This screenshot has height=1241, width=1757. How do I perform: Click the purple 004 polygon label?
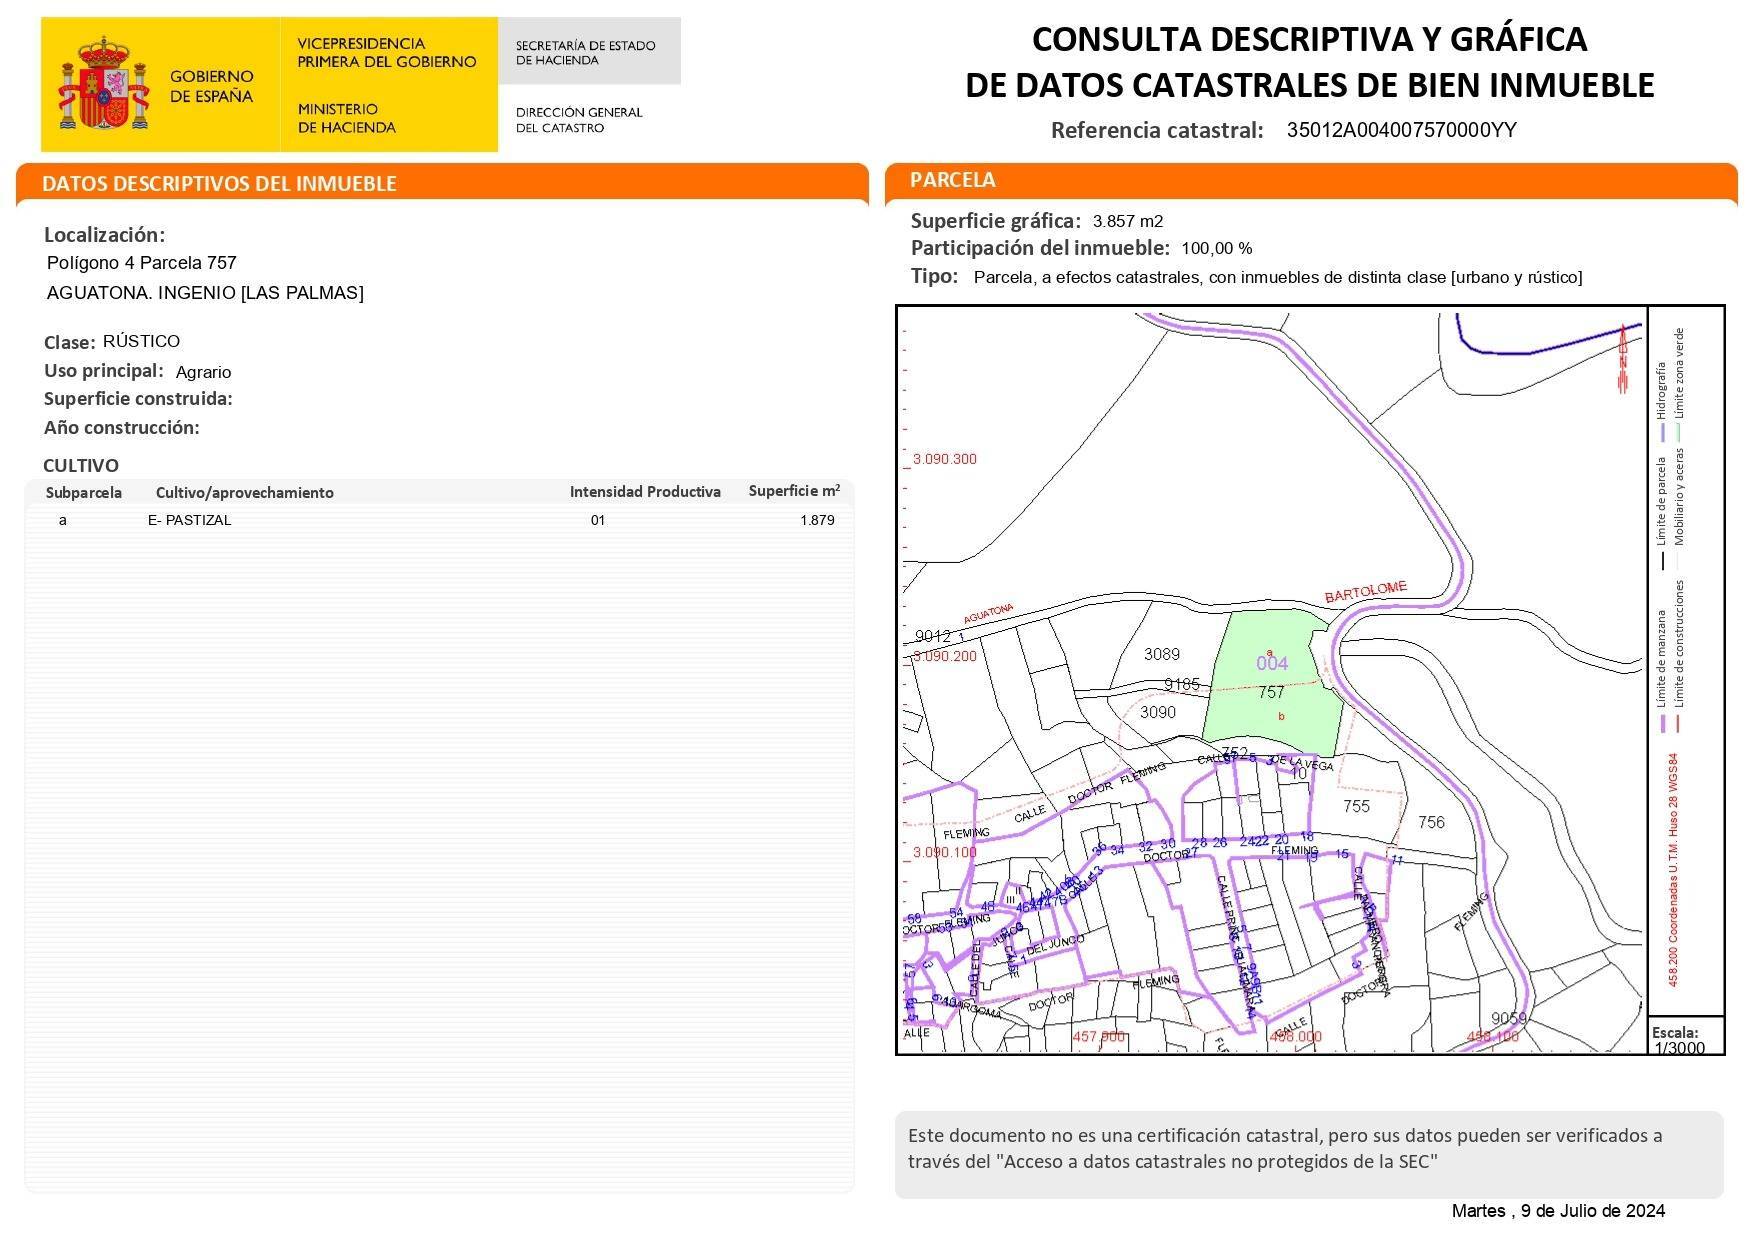(x=1272, y=663)
